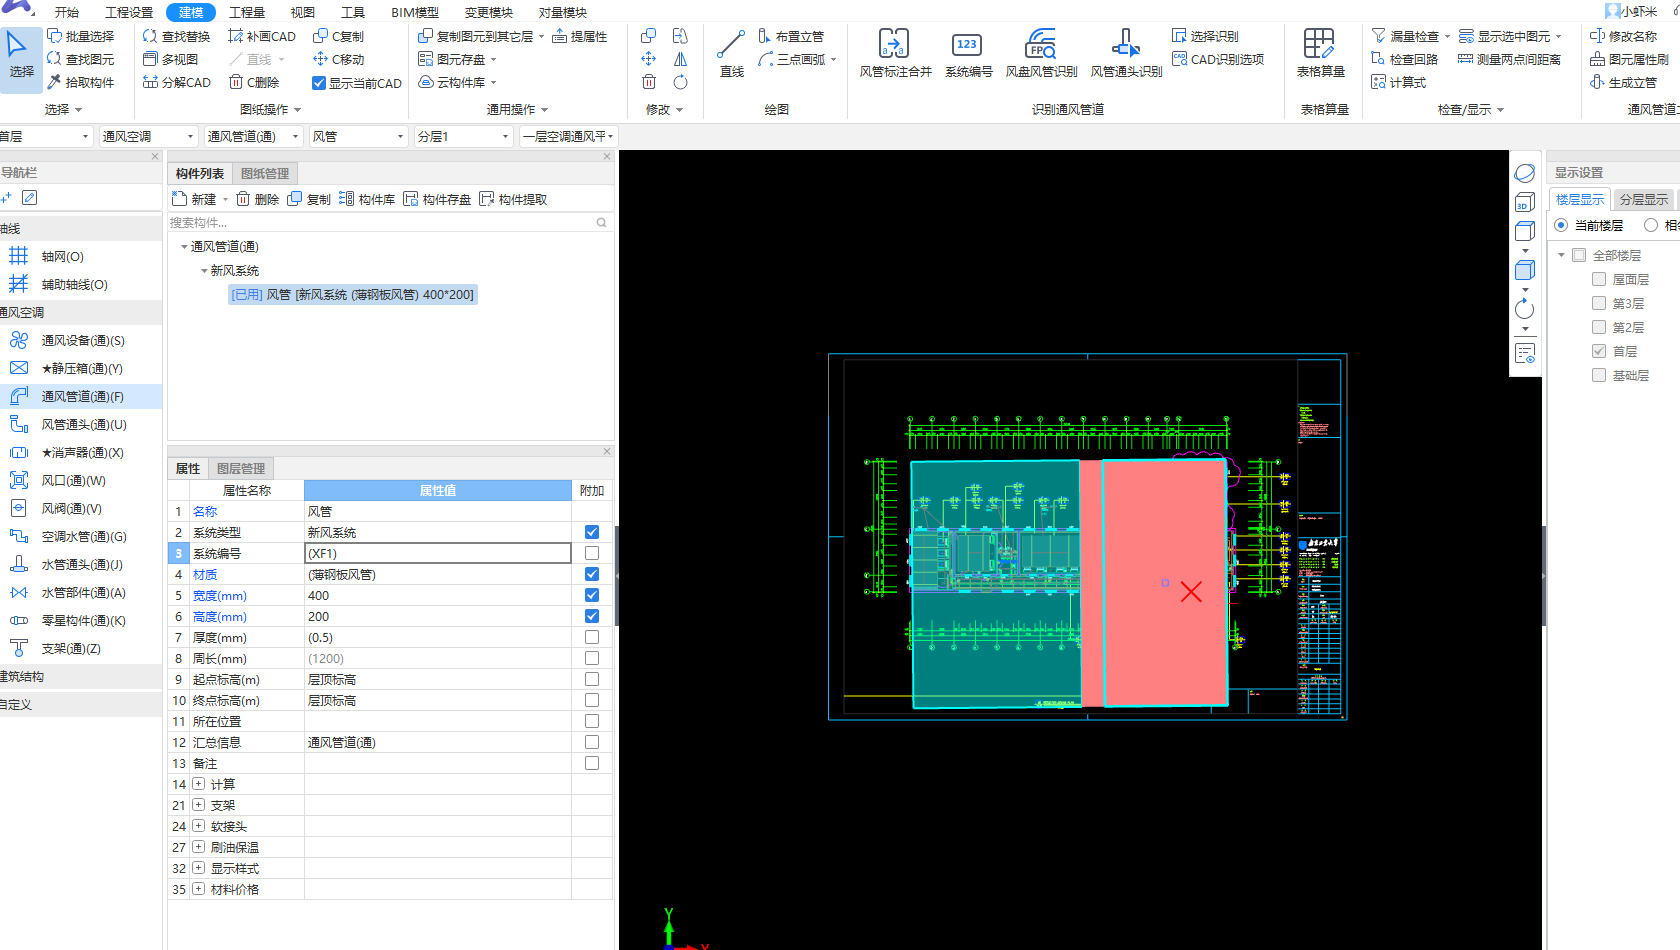Open 风管标注合并 tool
The width and height of the screenshot is (1680, 950).
pos(895,54)
